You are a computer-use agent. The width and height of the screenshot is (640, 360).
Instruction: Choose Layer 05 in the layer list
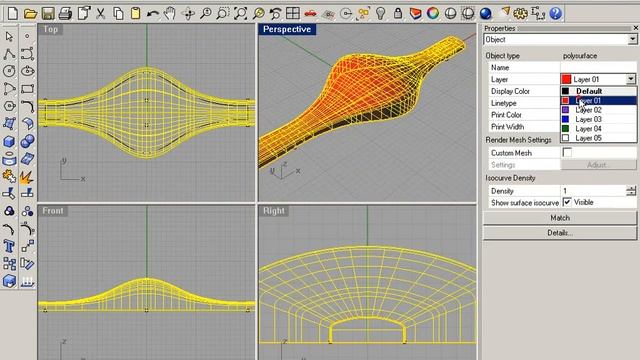pos(598,138)
